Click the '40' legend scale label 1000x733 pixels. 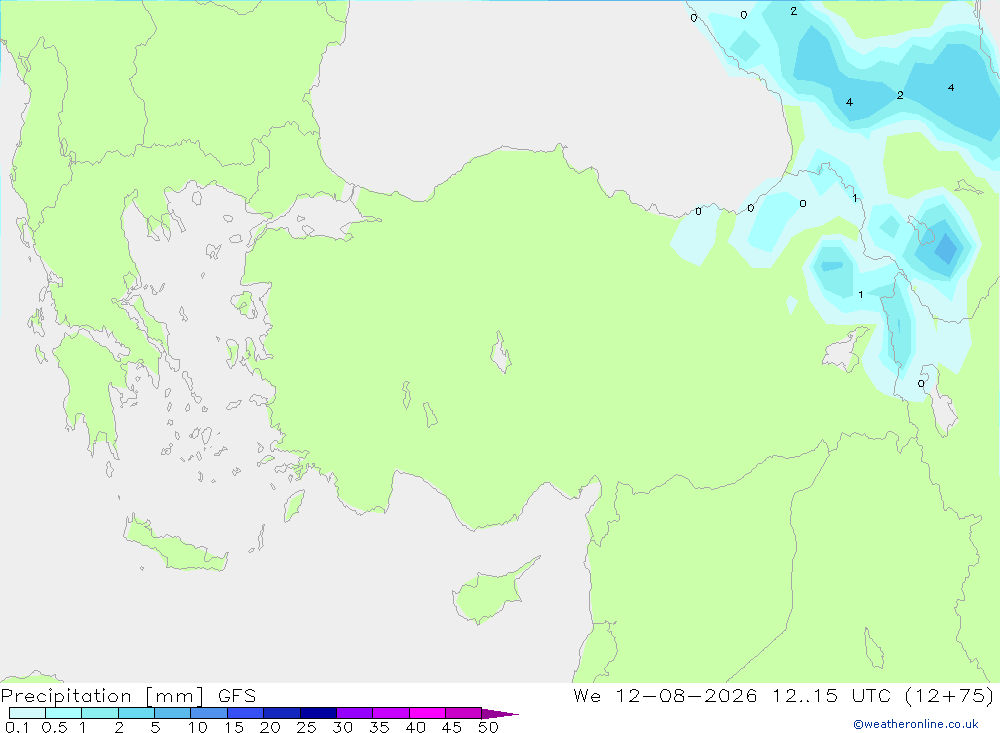click(416, 727)
